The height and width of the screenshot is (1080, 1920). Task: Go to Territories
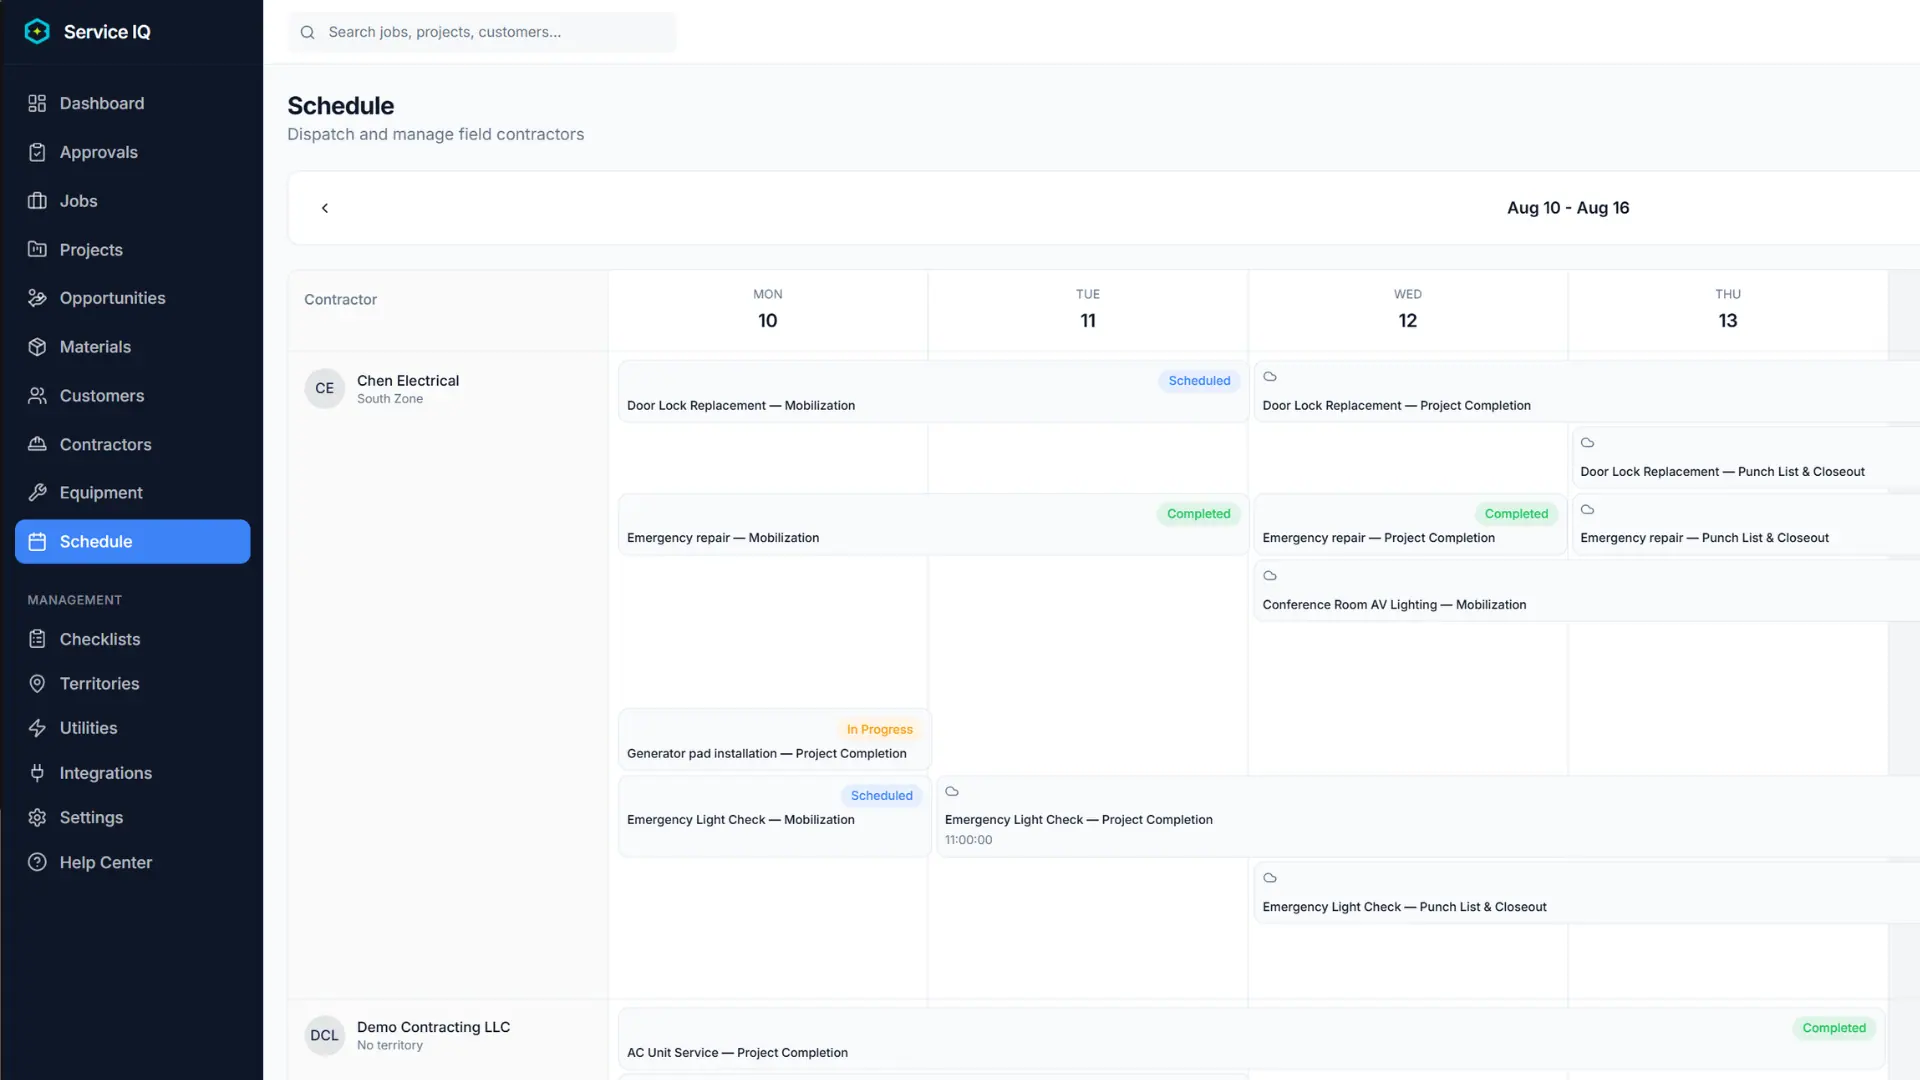(x=132, y=684)
